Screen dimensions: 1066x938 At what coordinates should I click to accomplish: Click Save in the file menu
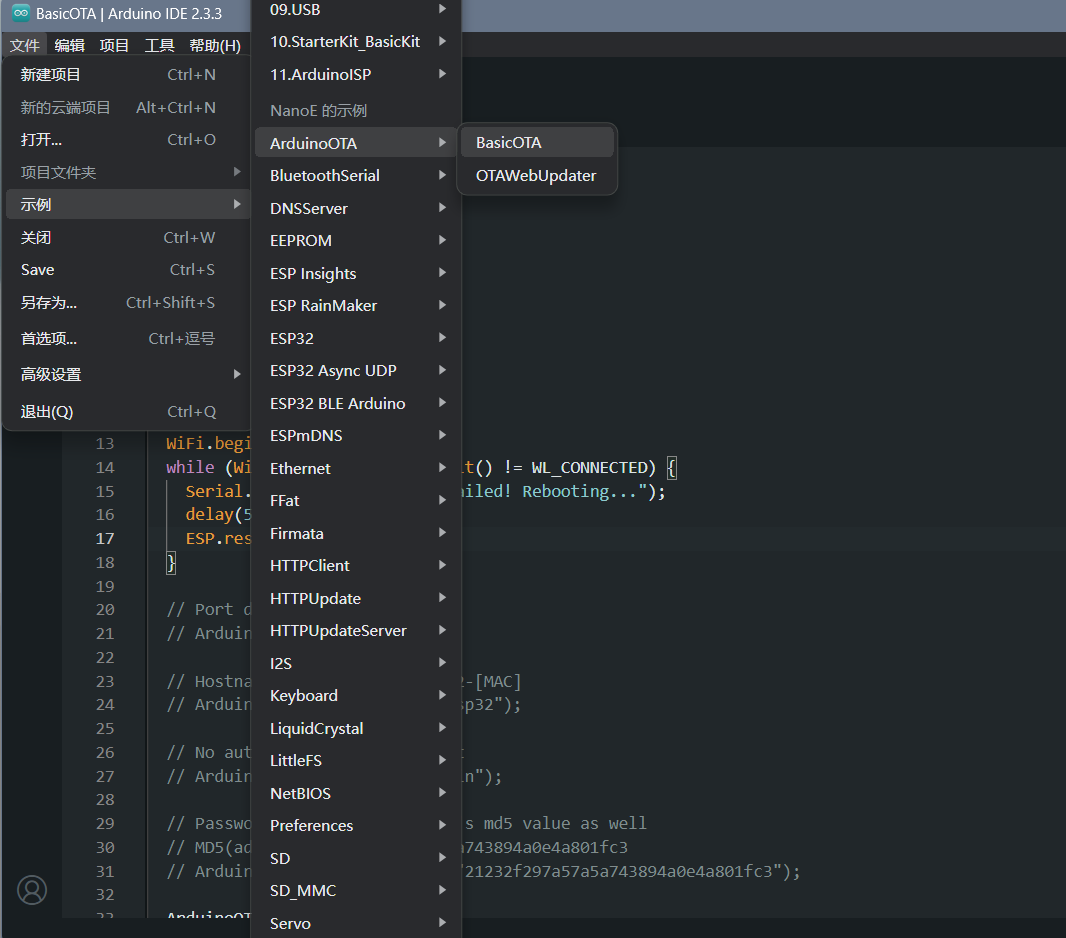pos(126,270)
